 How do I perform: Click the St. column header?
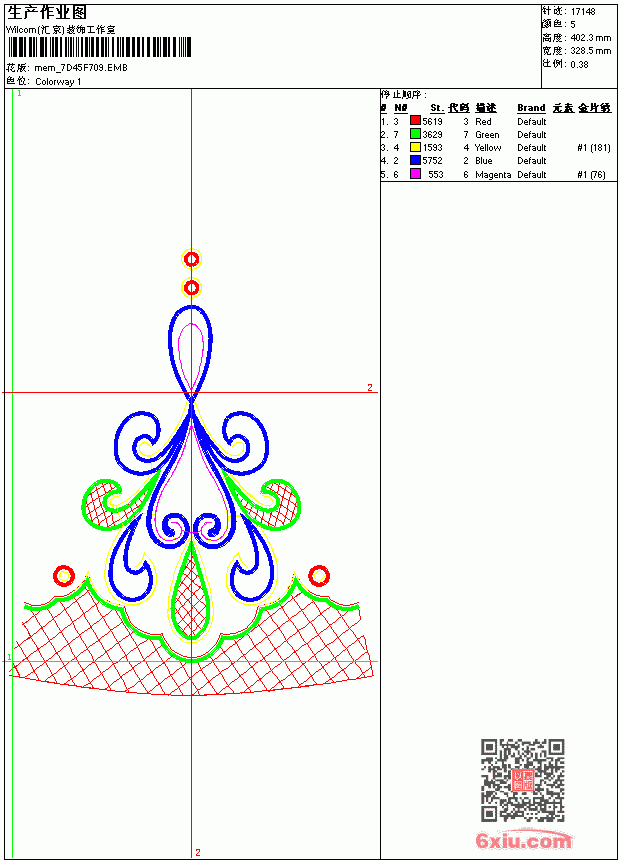coord(437,108)
